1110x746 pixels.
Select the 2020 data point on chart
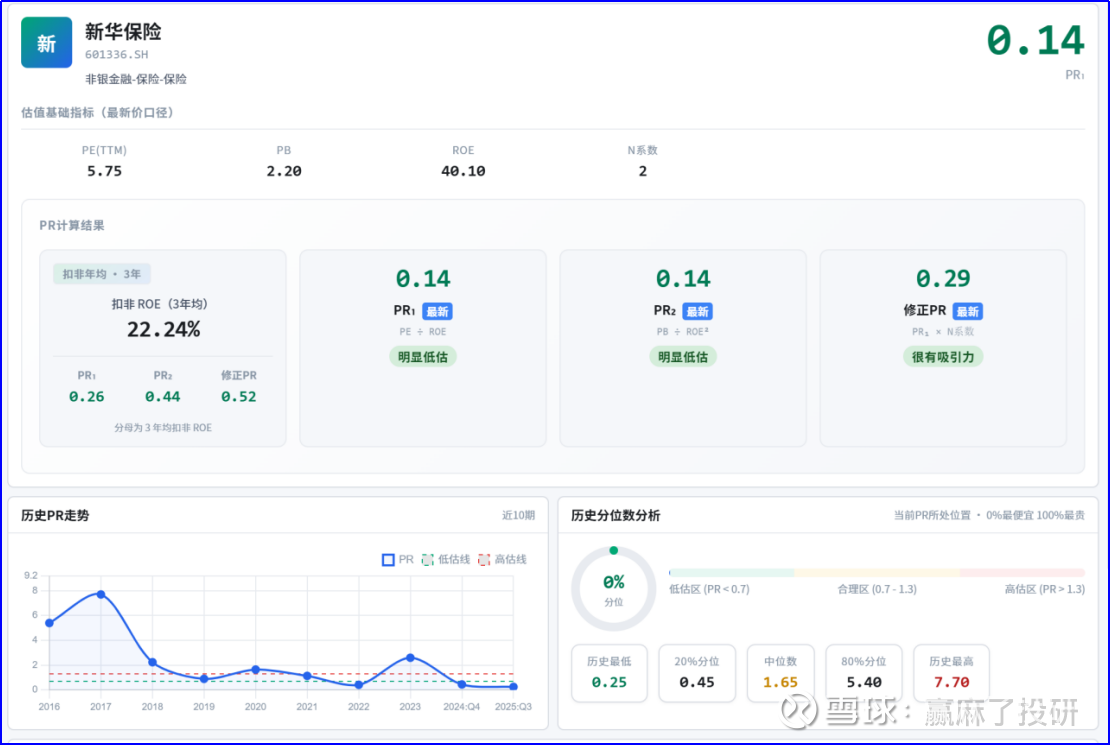pyautogui.click(x=256, y=669)
